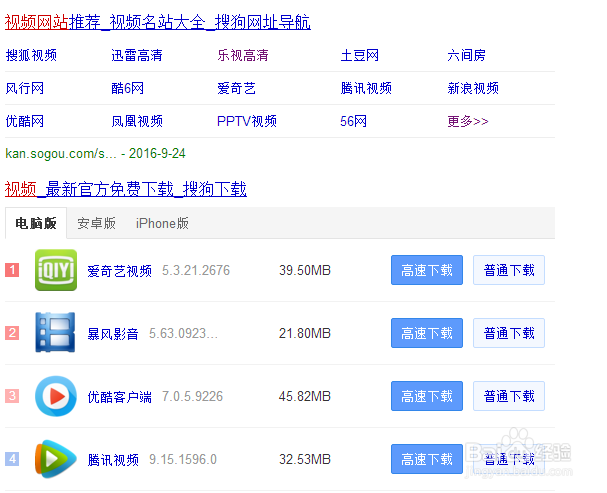The height and width of the screenshot is (493, 607).
Task: Click the 45.82MB file size
Action: point(305,396)
